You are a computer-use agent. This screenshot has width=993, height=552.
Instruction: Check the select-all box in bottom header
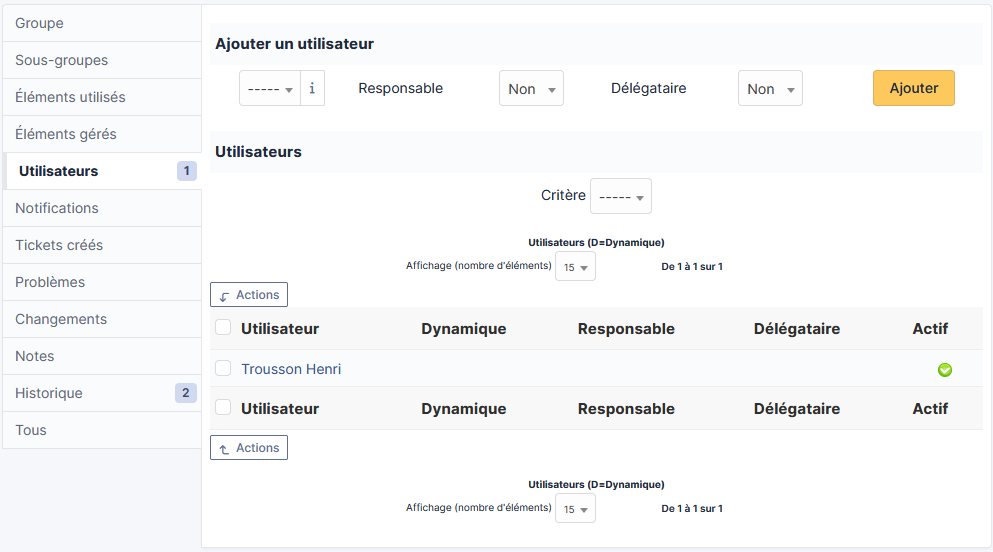223,407
